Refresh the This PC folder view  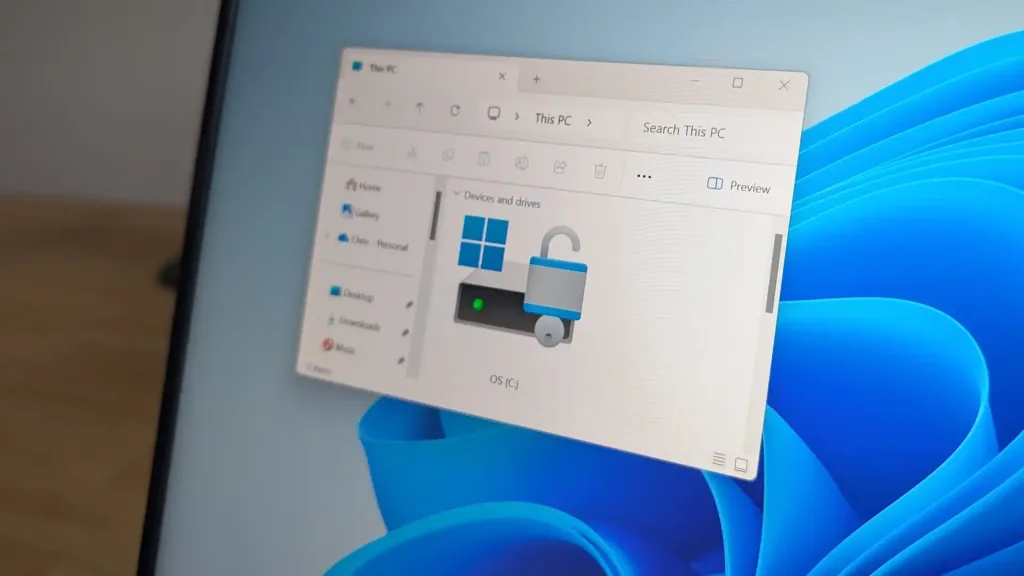pyautogui.click(x=455, y=111)
